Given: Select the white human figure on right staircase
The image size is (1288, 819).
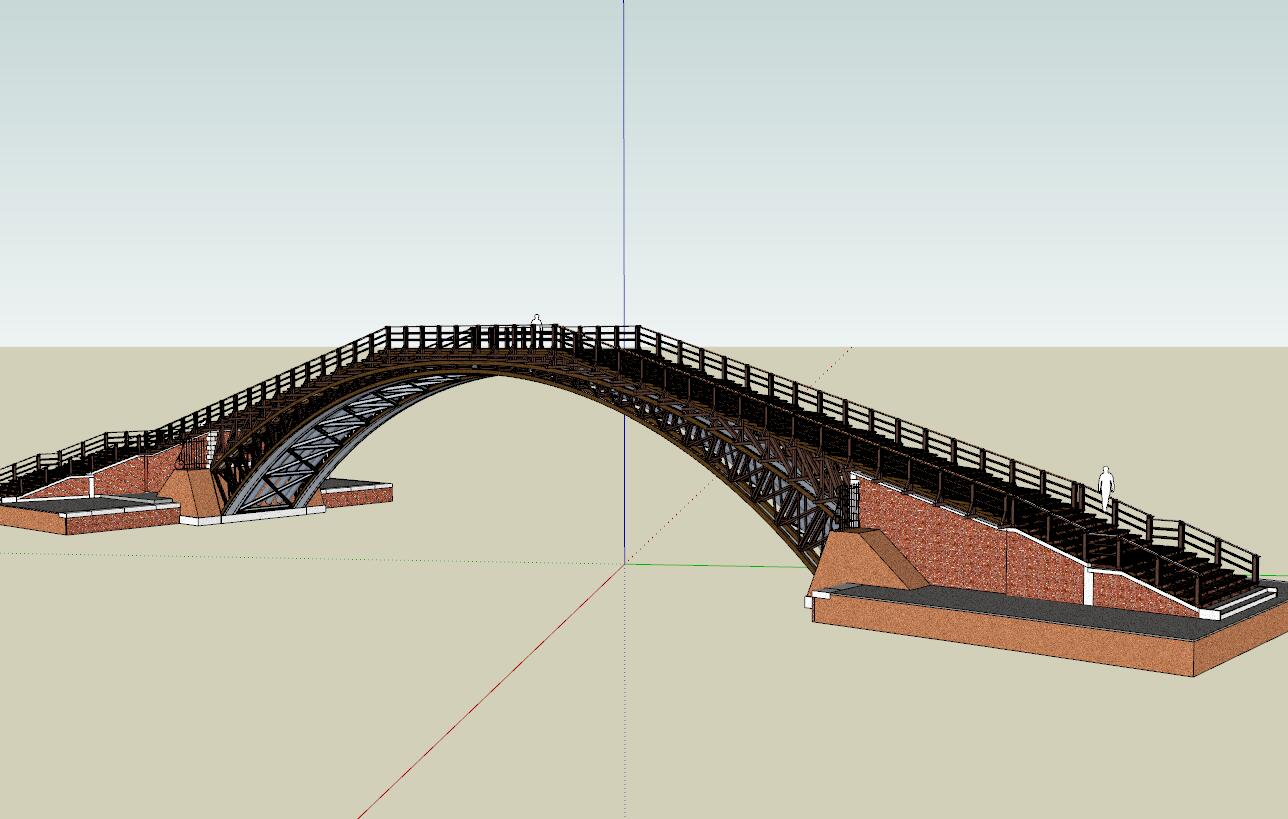Looking at the screenshot, I should coord(1105,489).
